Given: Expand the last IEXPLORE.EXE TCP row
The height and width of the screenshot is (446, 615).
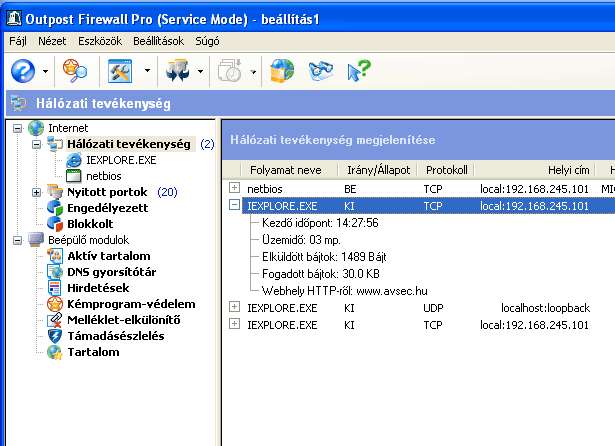Looking at the screenshot, I should [x=234, y=324].
